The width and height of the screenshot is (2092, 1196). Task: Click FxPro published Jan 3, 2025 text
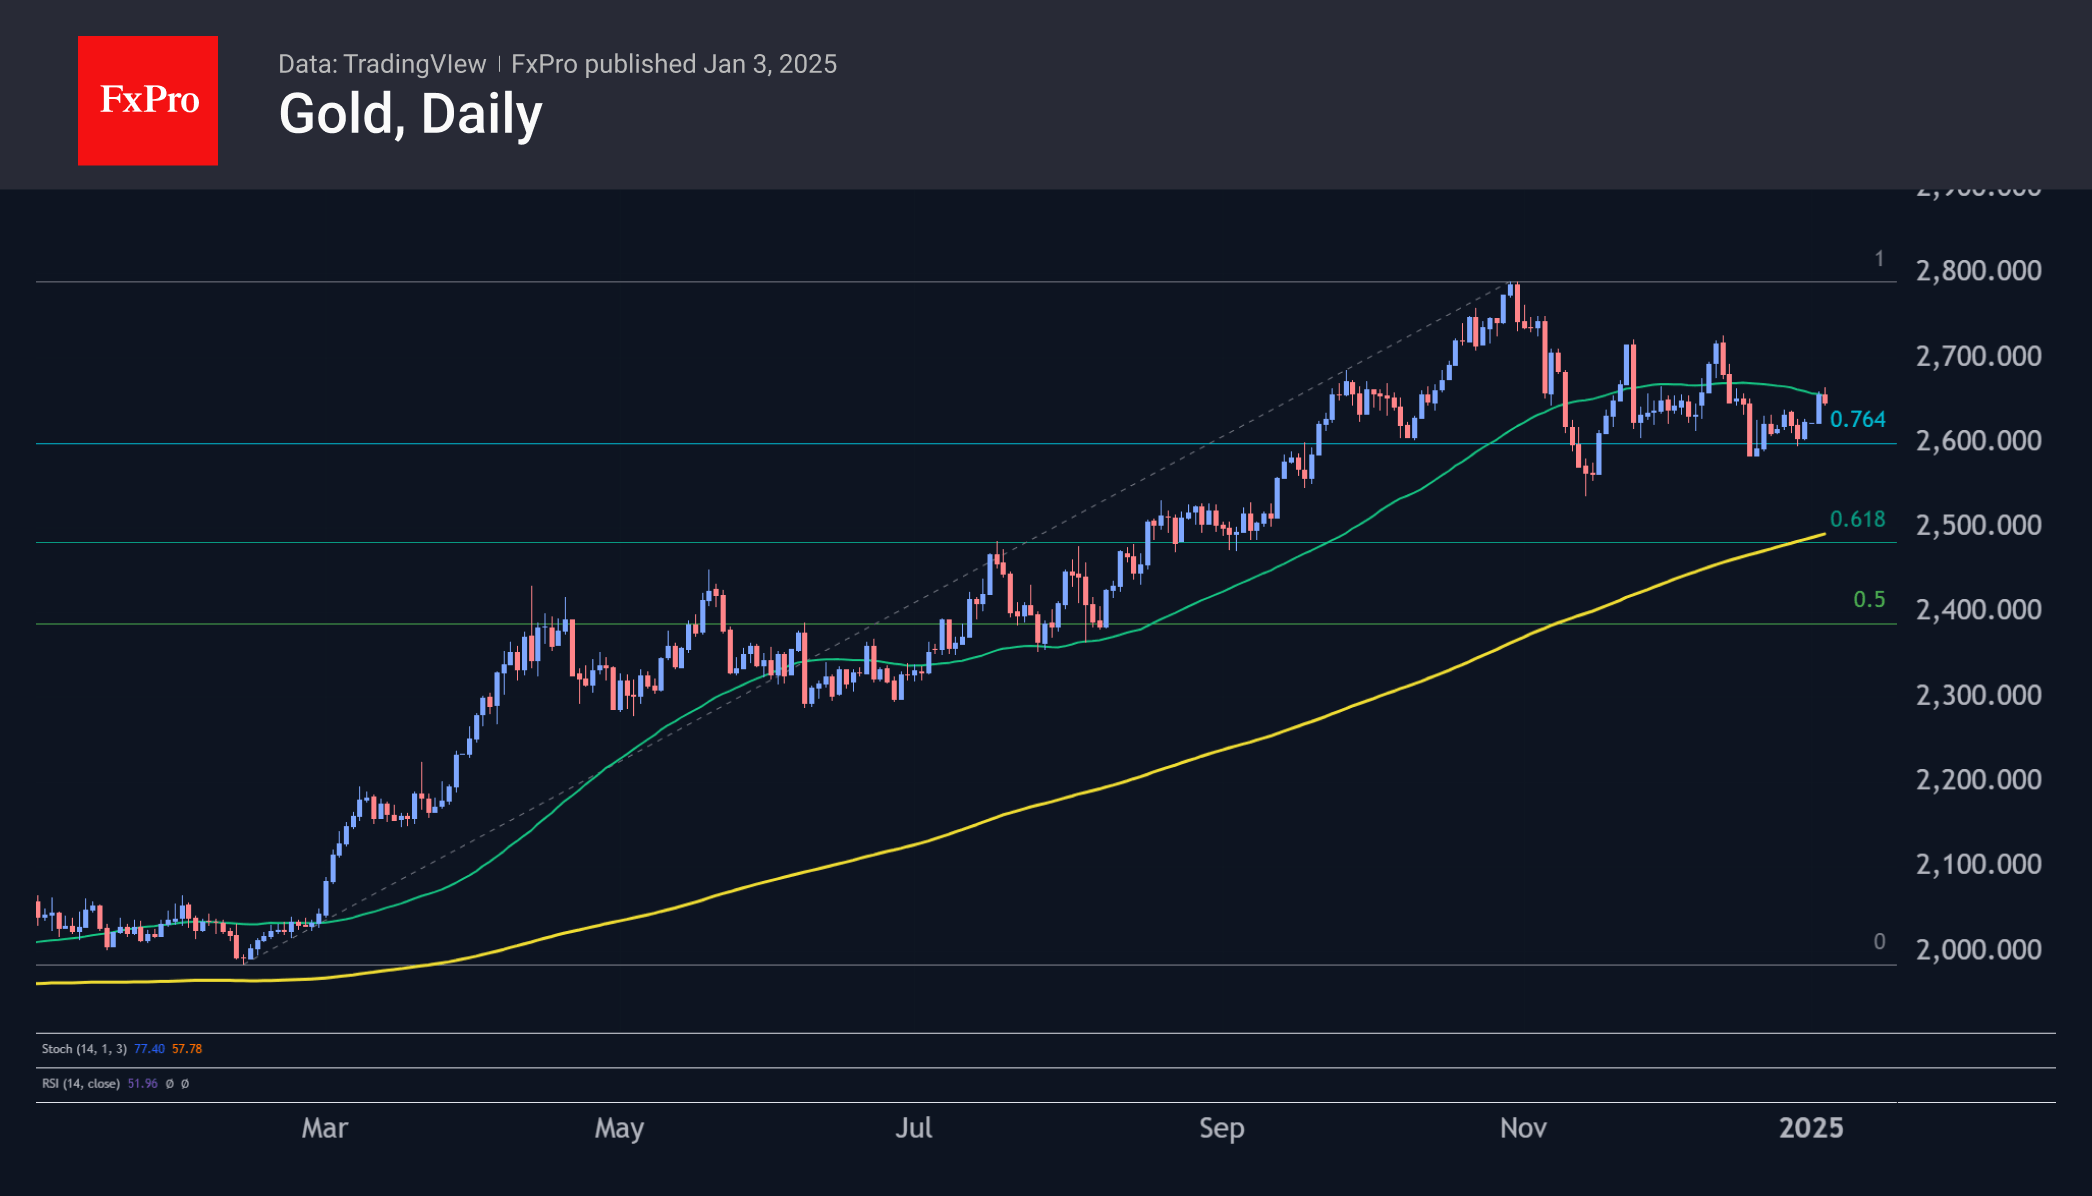(x=673, y=64)
